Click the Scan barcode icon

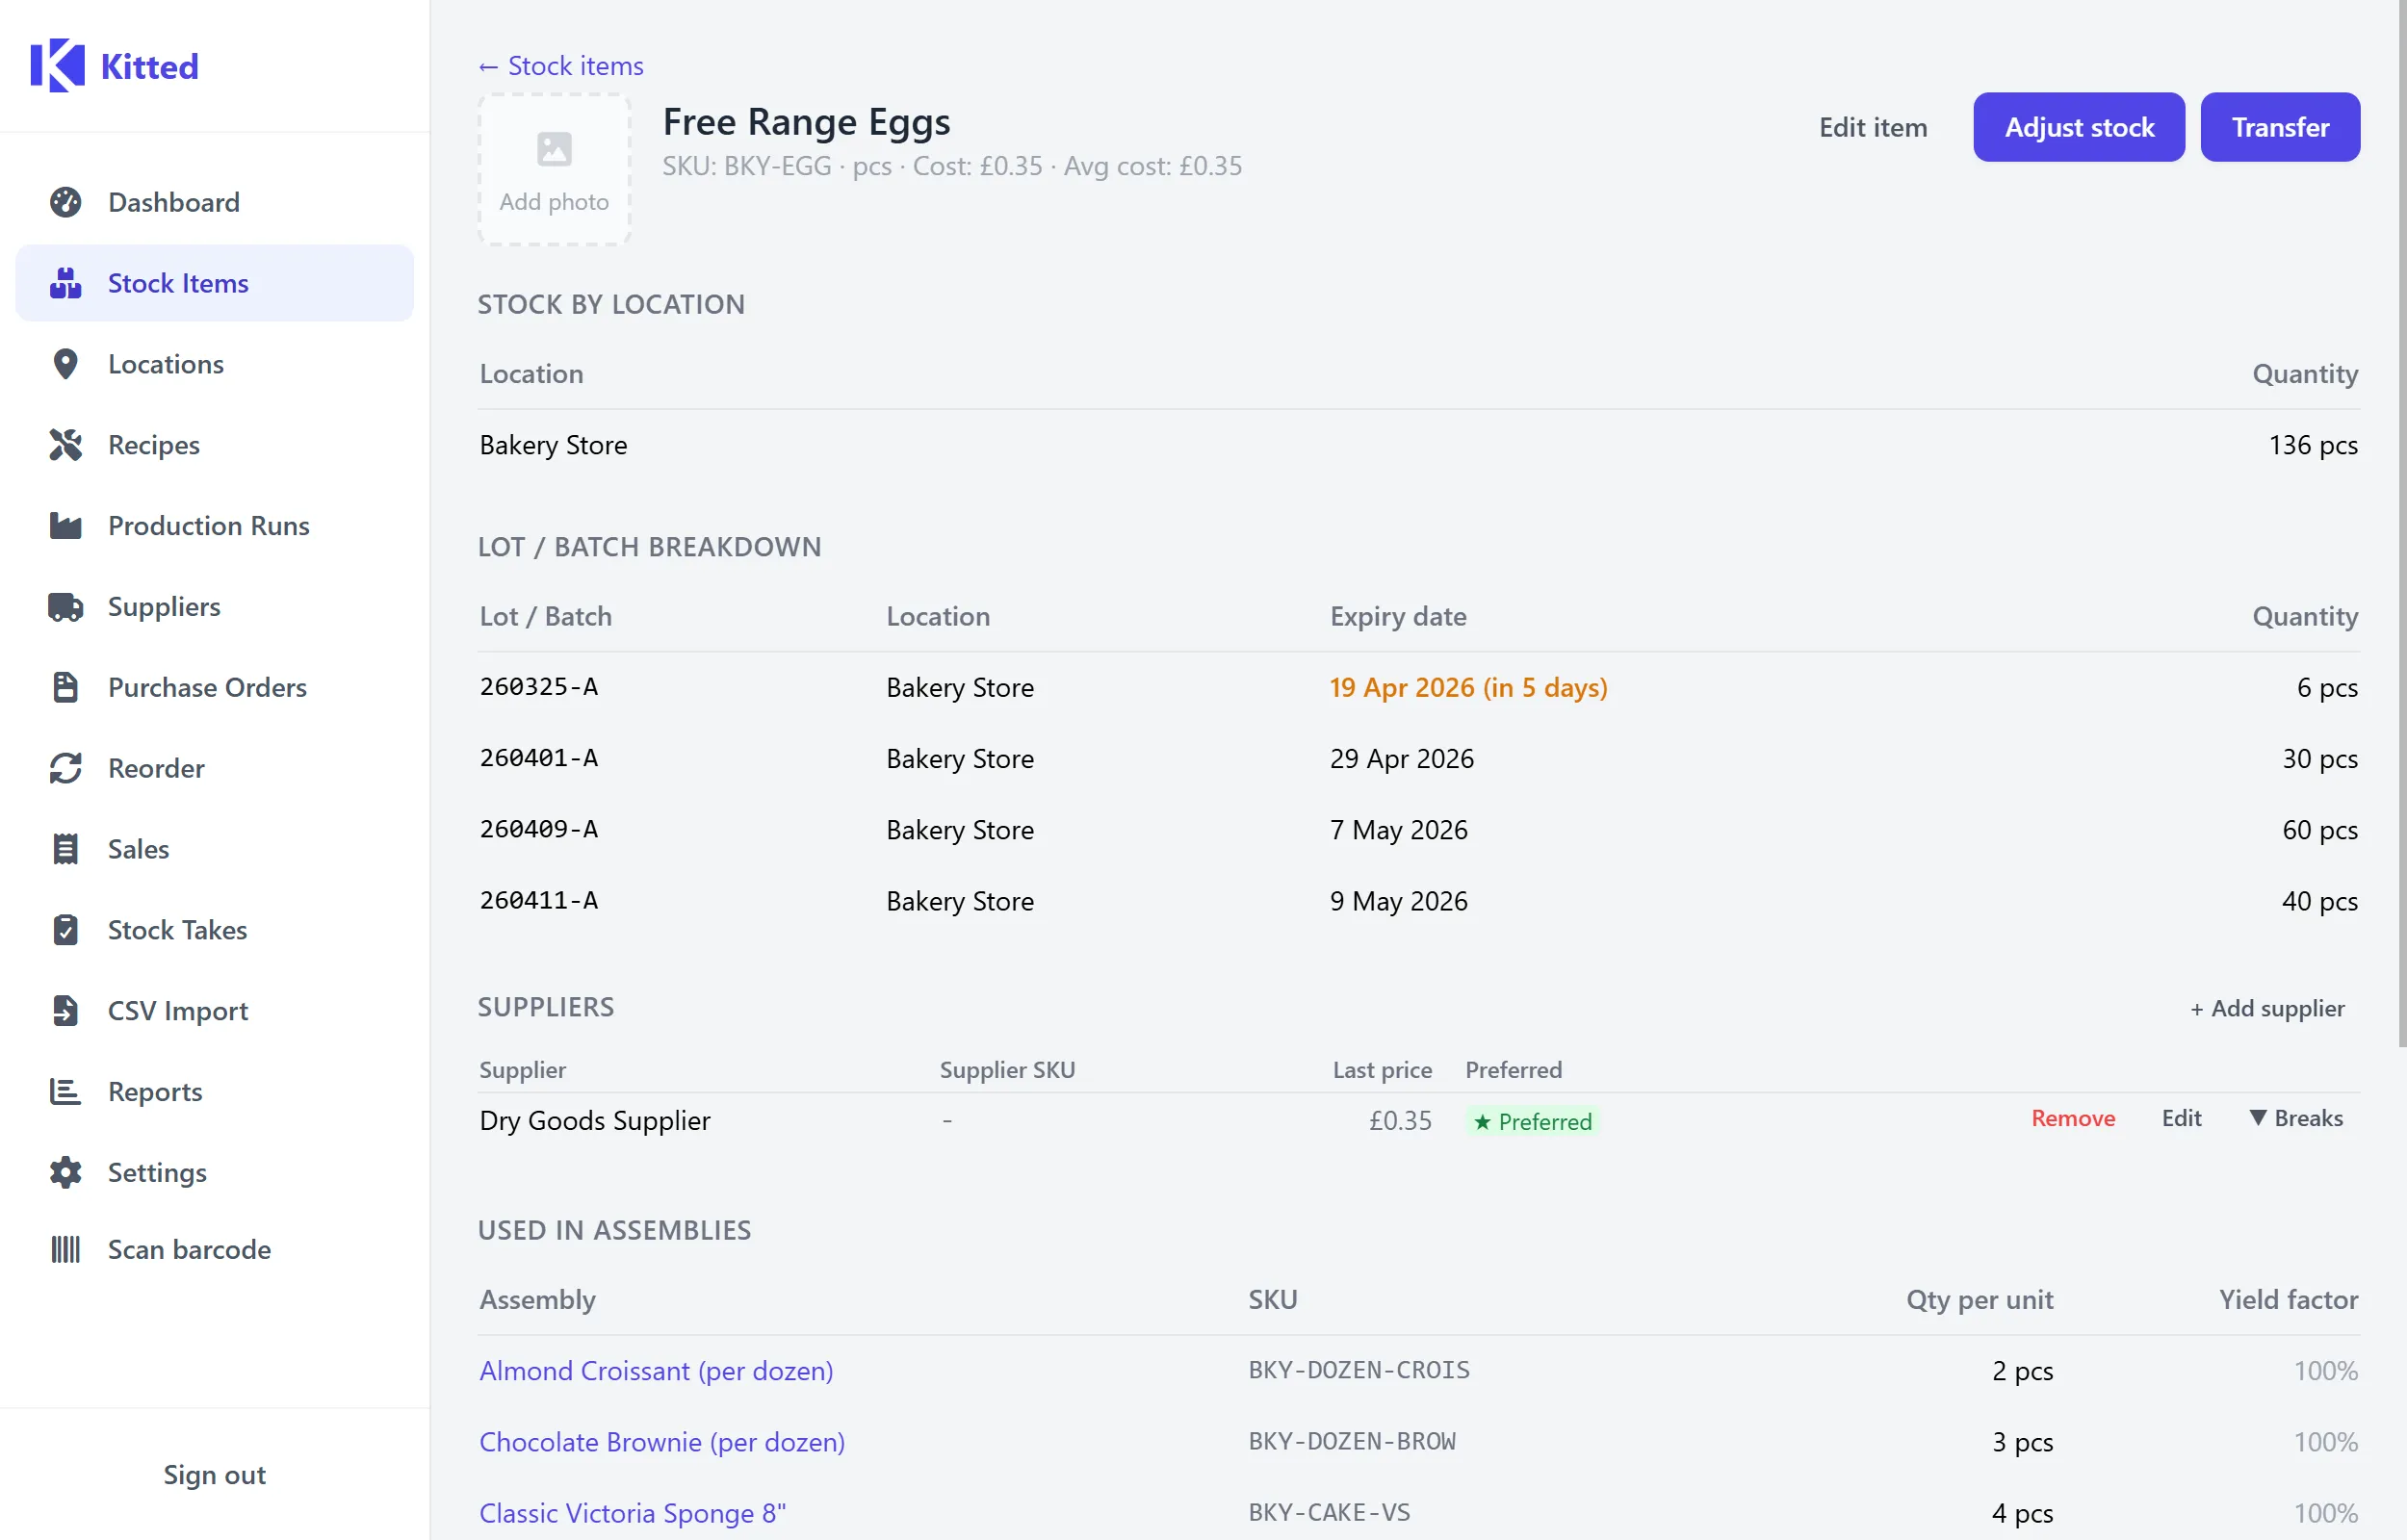(65, 1249)
